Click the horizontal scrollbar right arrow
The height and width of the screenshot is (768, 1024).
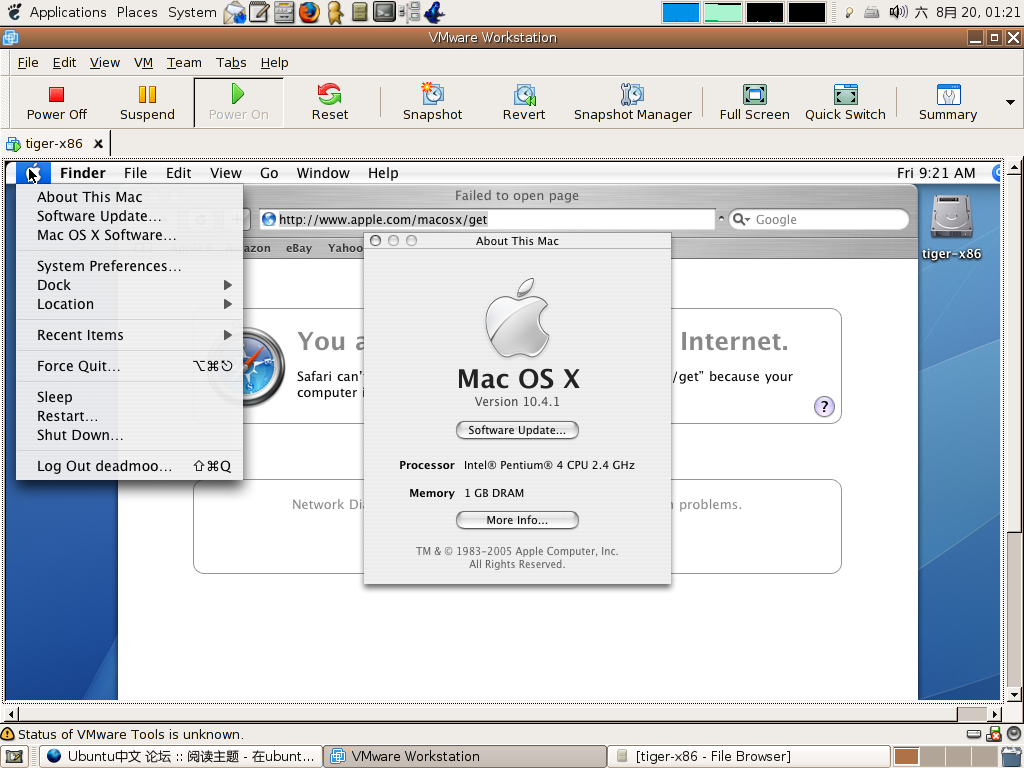(995, 714)
